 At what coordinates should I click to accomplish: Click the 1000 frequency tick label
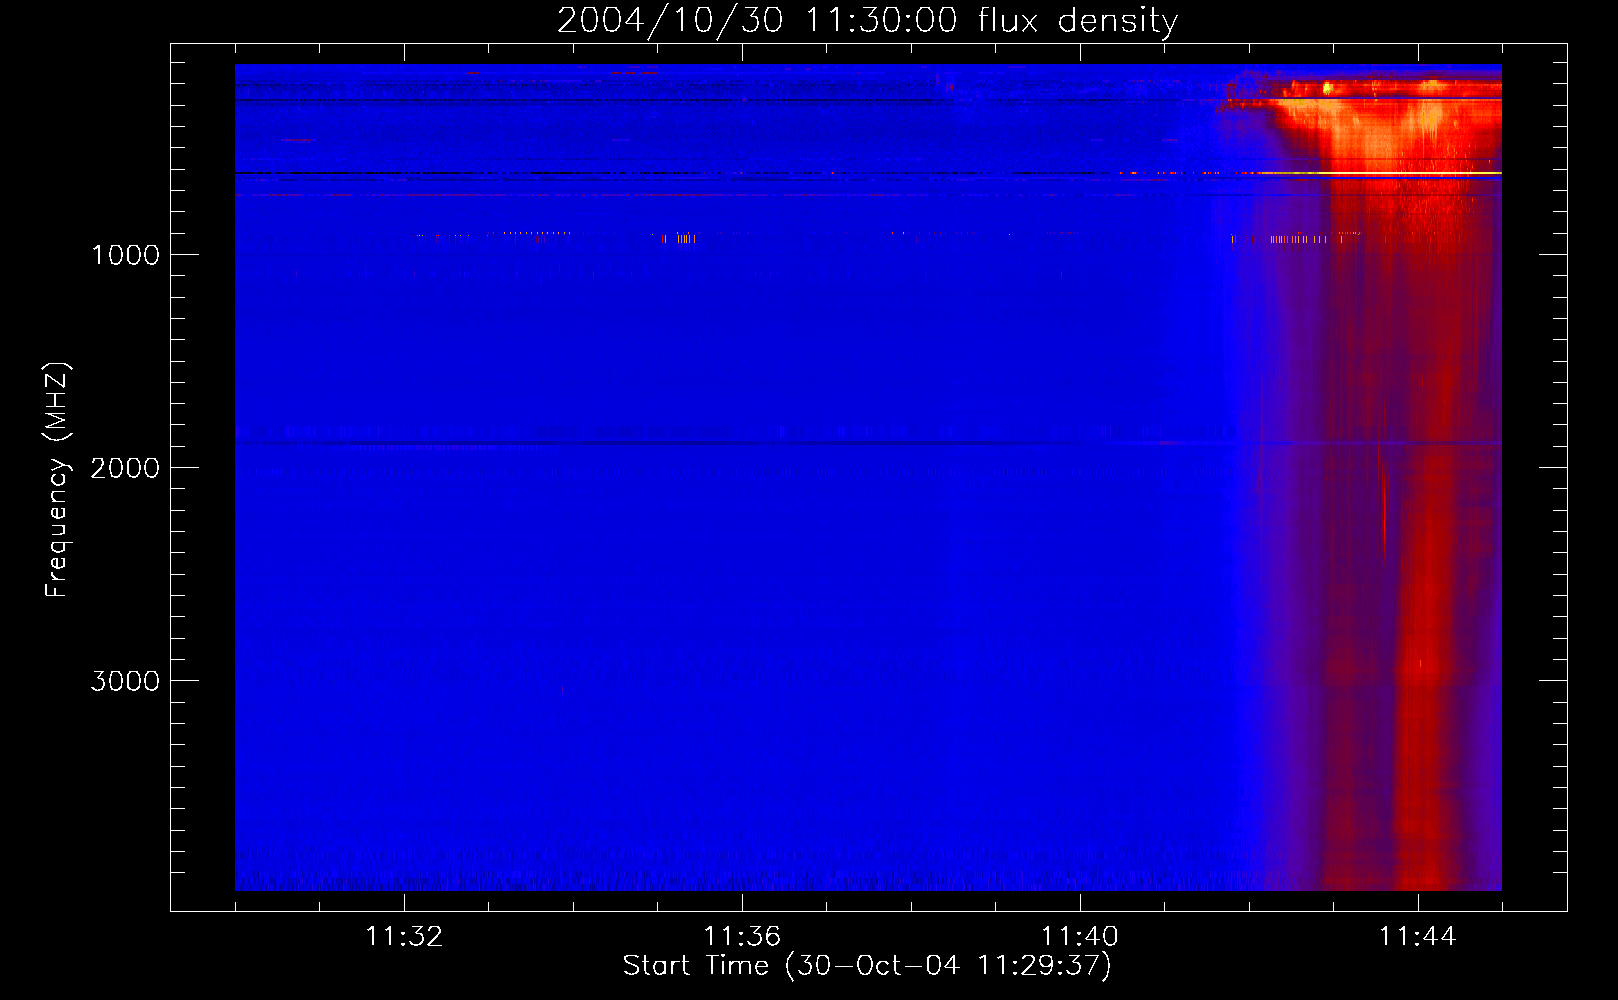(126, 255)
